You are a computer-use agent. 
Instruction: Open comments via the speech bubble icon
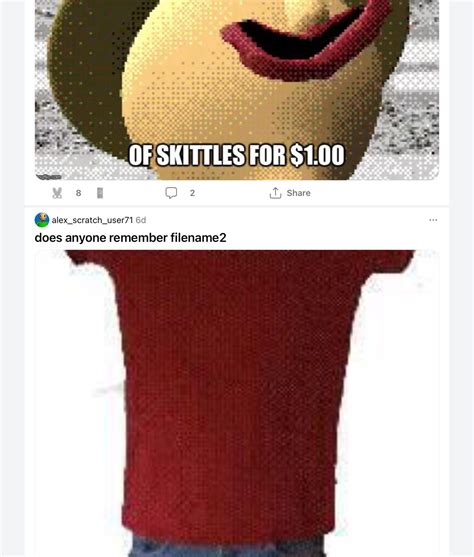coord(171,193)
